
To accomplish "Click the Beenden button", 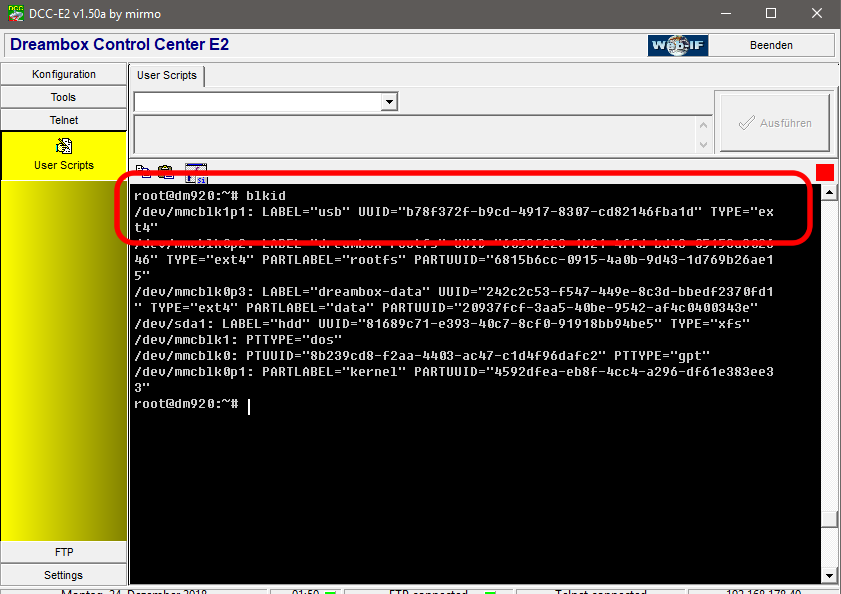I will 771,45.
